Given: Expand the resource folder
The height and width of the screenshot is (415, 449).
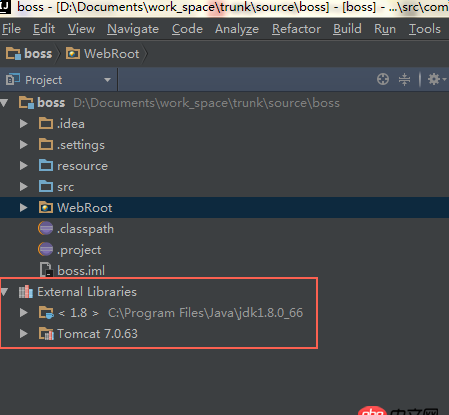Looking at the screenshot, I should tap(24, 166).
